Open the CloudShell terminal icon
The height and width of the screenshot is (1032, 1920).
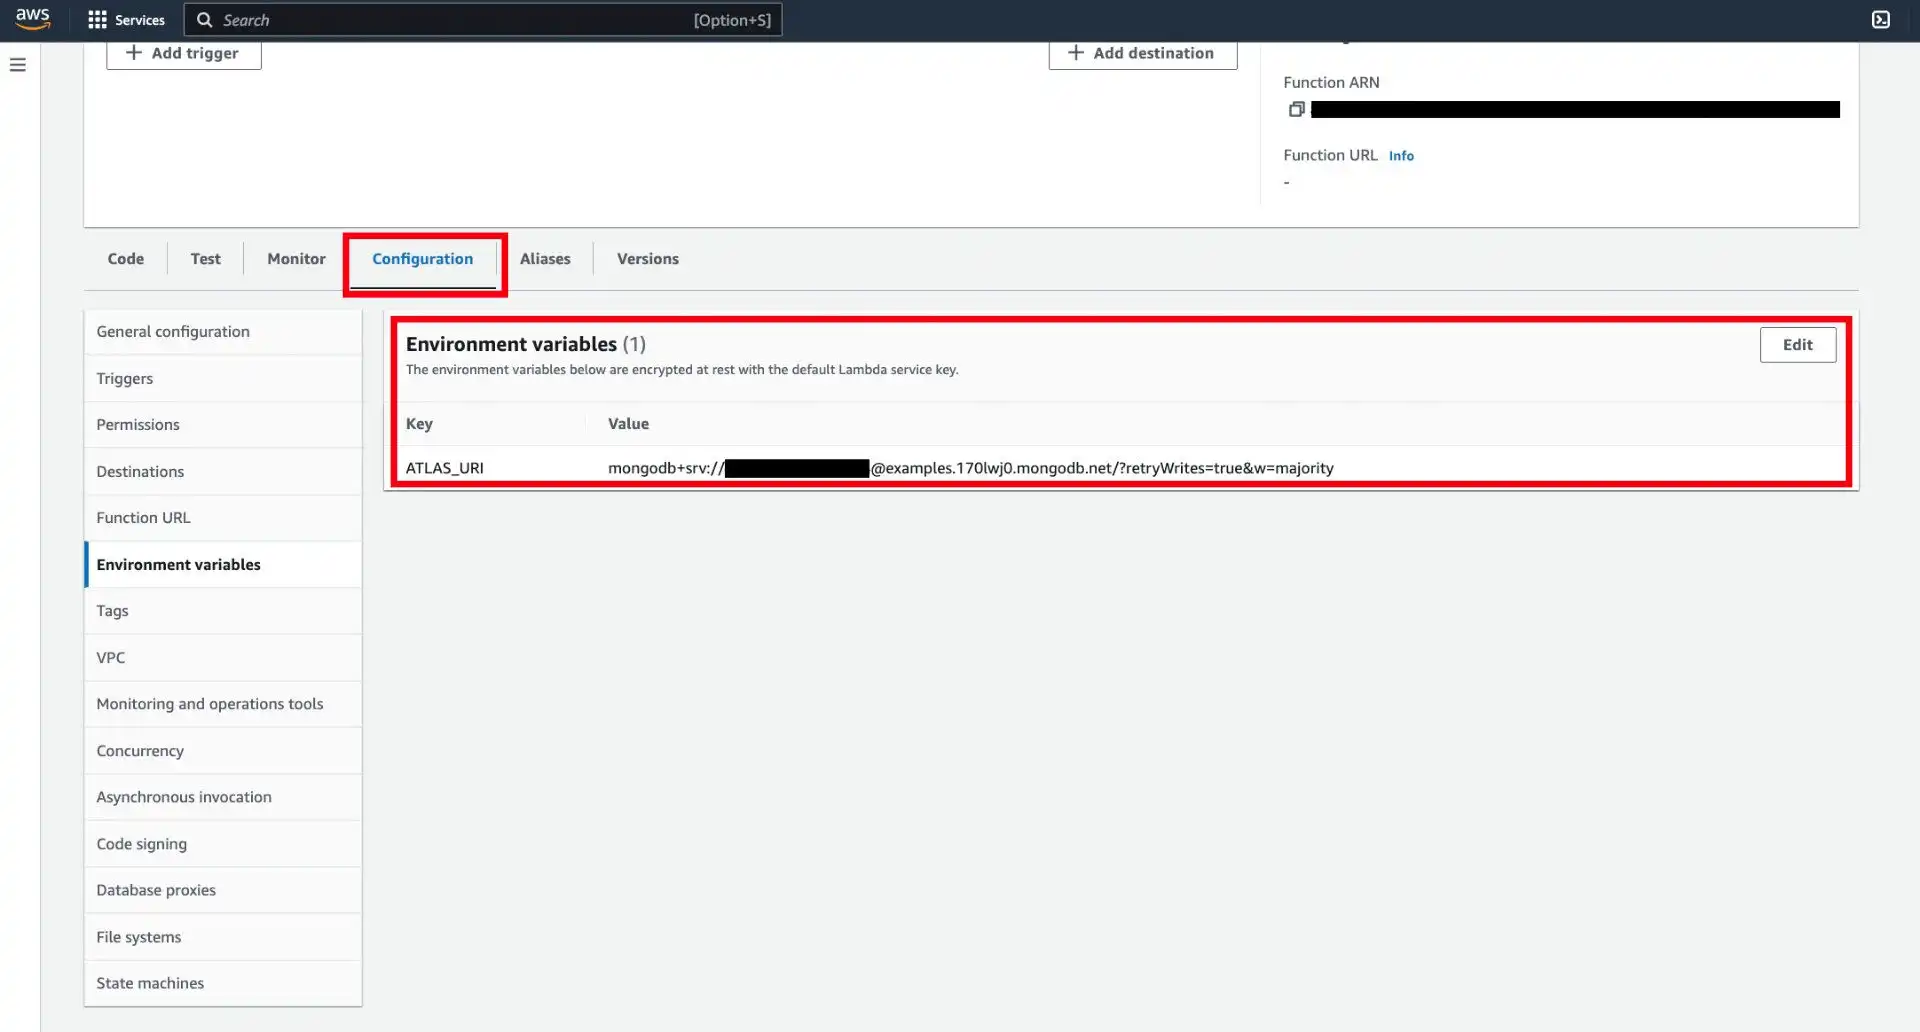point(1881,19)
